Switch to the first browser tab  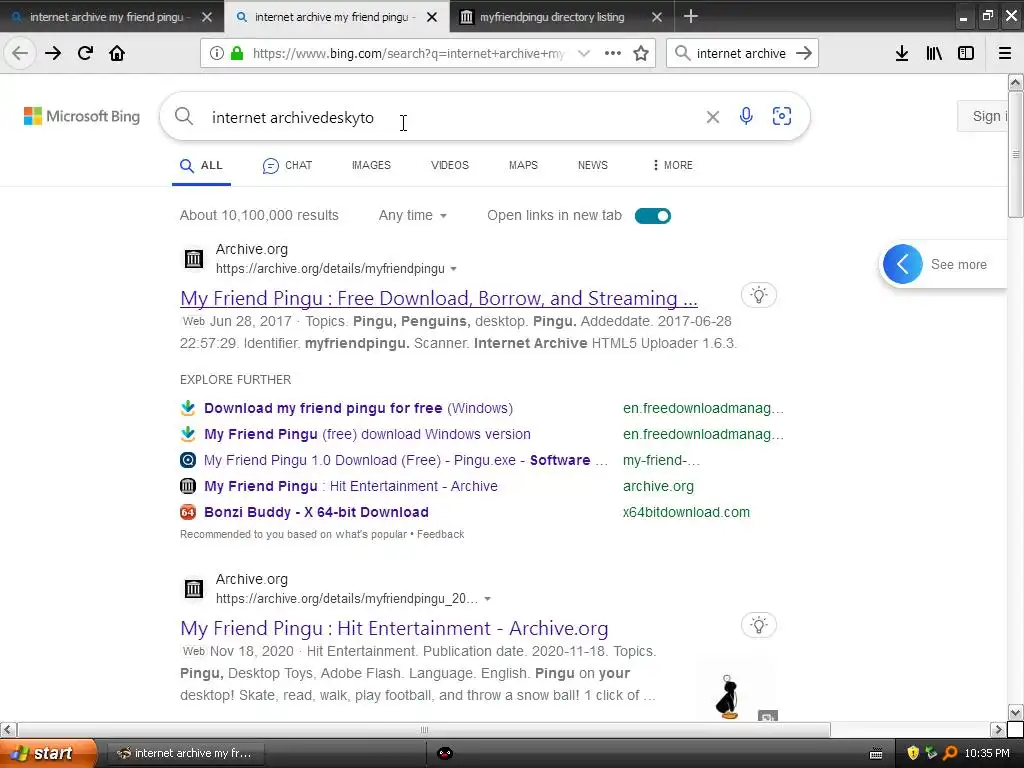point(106,17)
